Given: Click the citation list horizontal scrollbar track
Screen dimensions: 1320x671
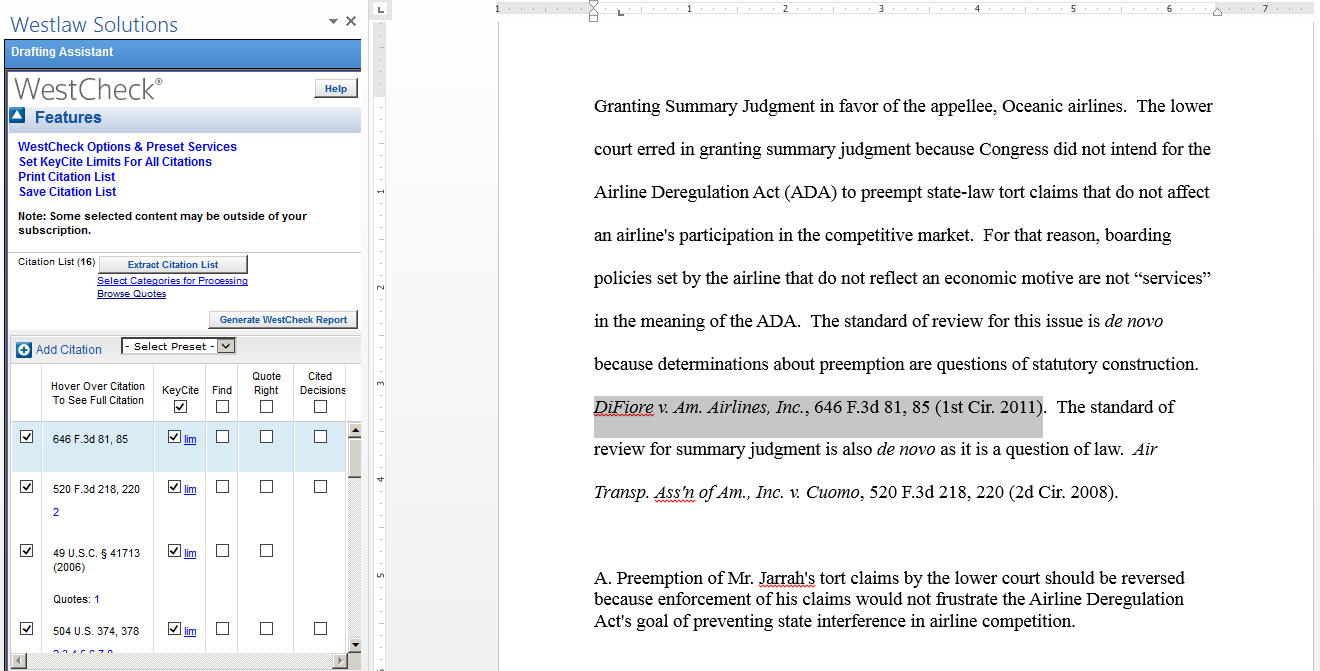Looking at the screenshot, I should point(178,660).
